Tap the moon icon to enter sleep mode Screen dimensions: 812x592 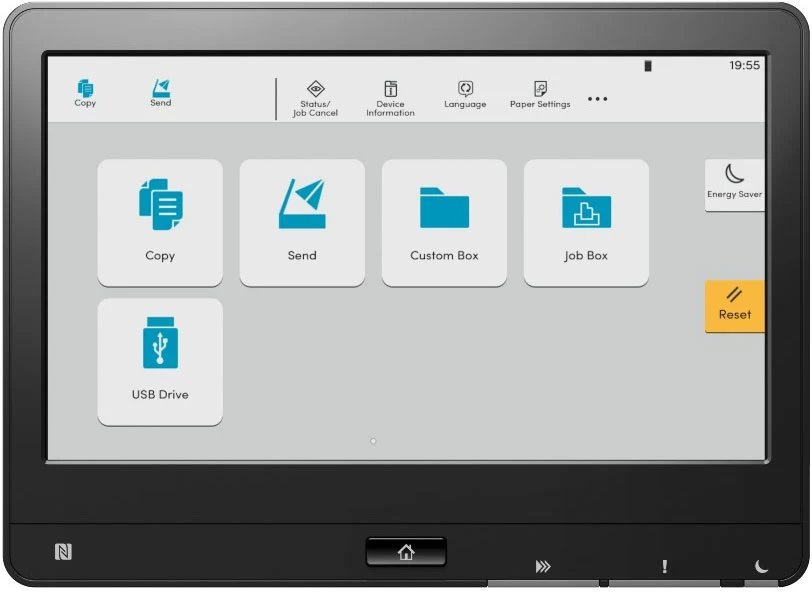tap(760, 566)
